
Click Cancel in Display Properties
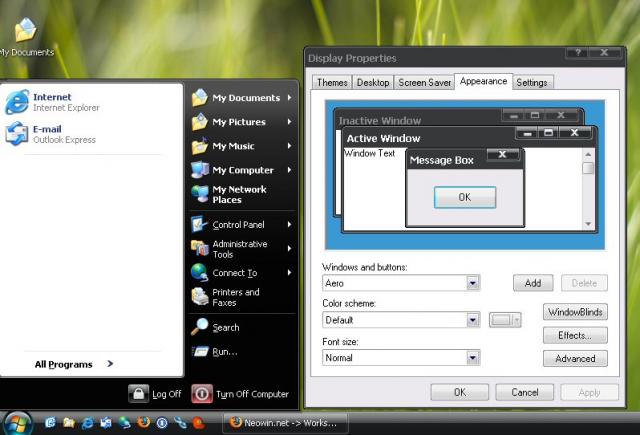525,393
